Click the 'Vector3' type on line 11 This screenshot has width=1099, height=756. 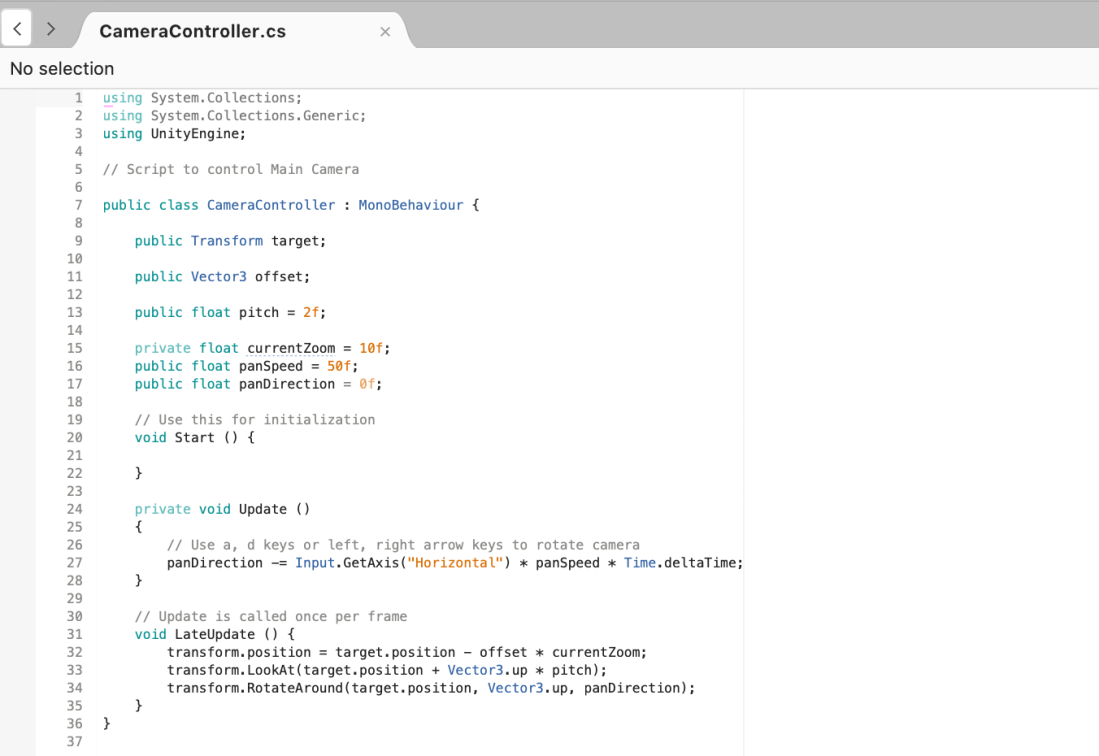click(219, 276)
